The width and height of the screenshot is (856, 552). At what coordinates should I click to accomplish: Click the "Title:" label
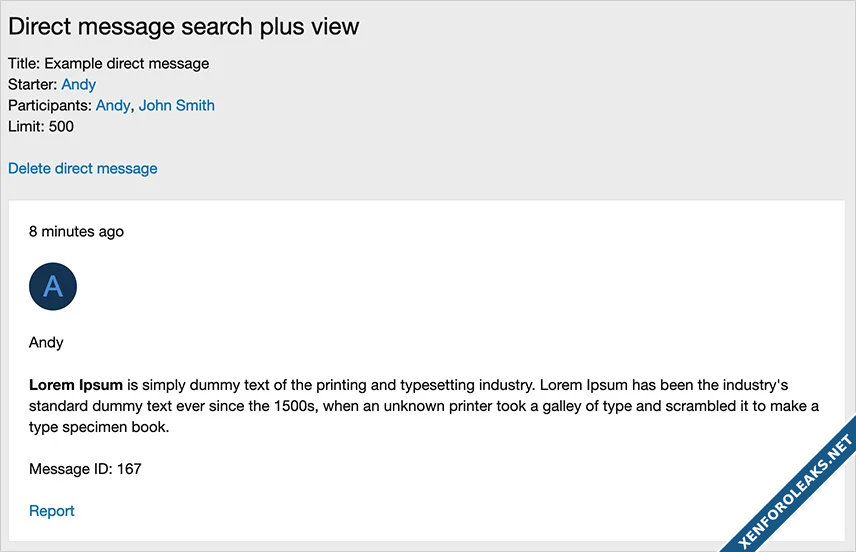point(24,63)
